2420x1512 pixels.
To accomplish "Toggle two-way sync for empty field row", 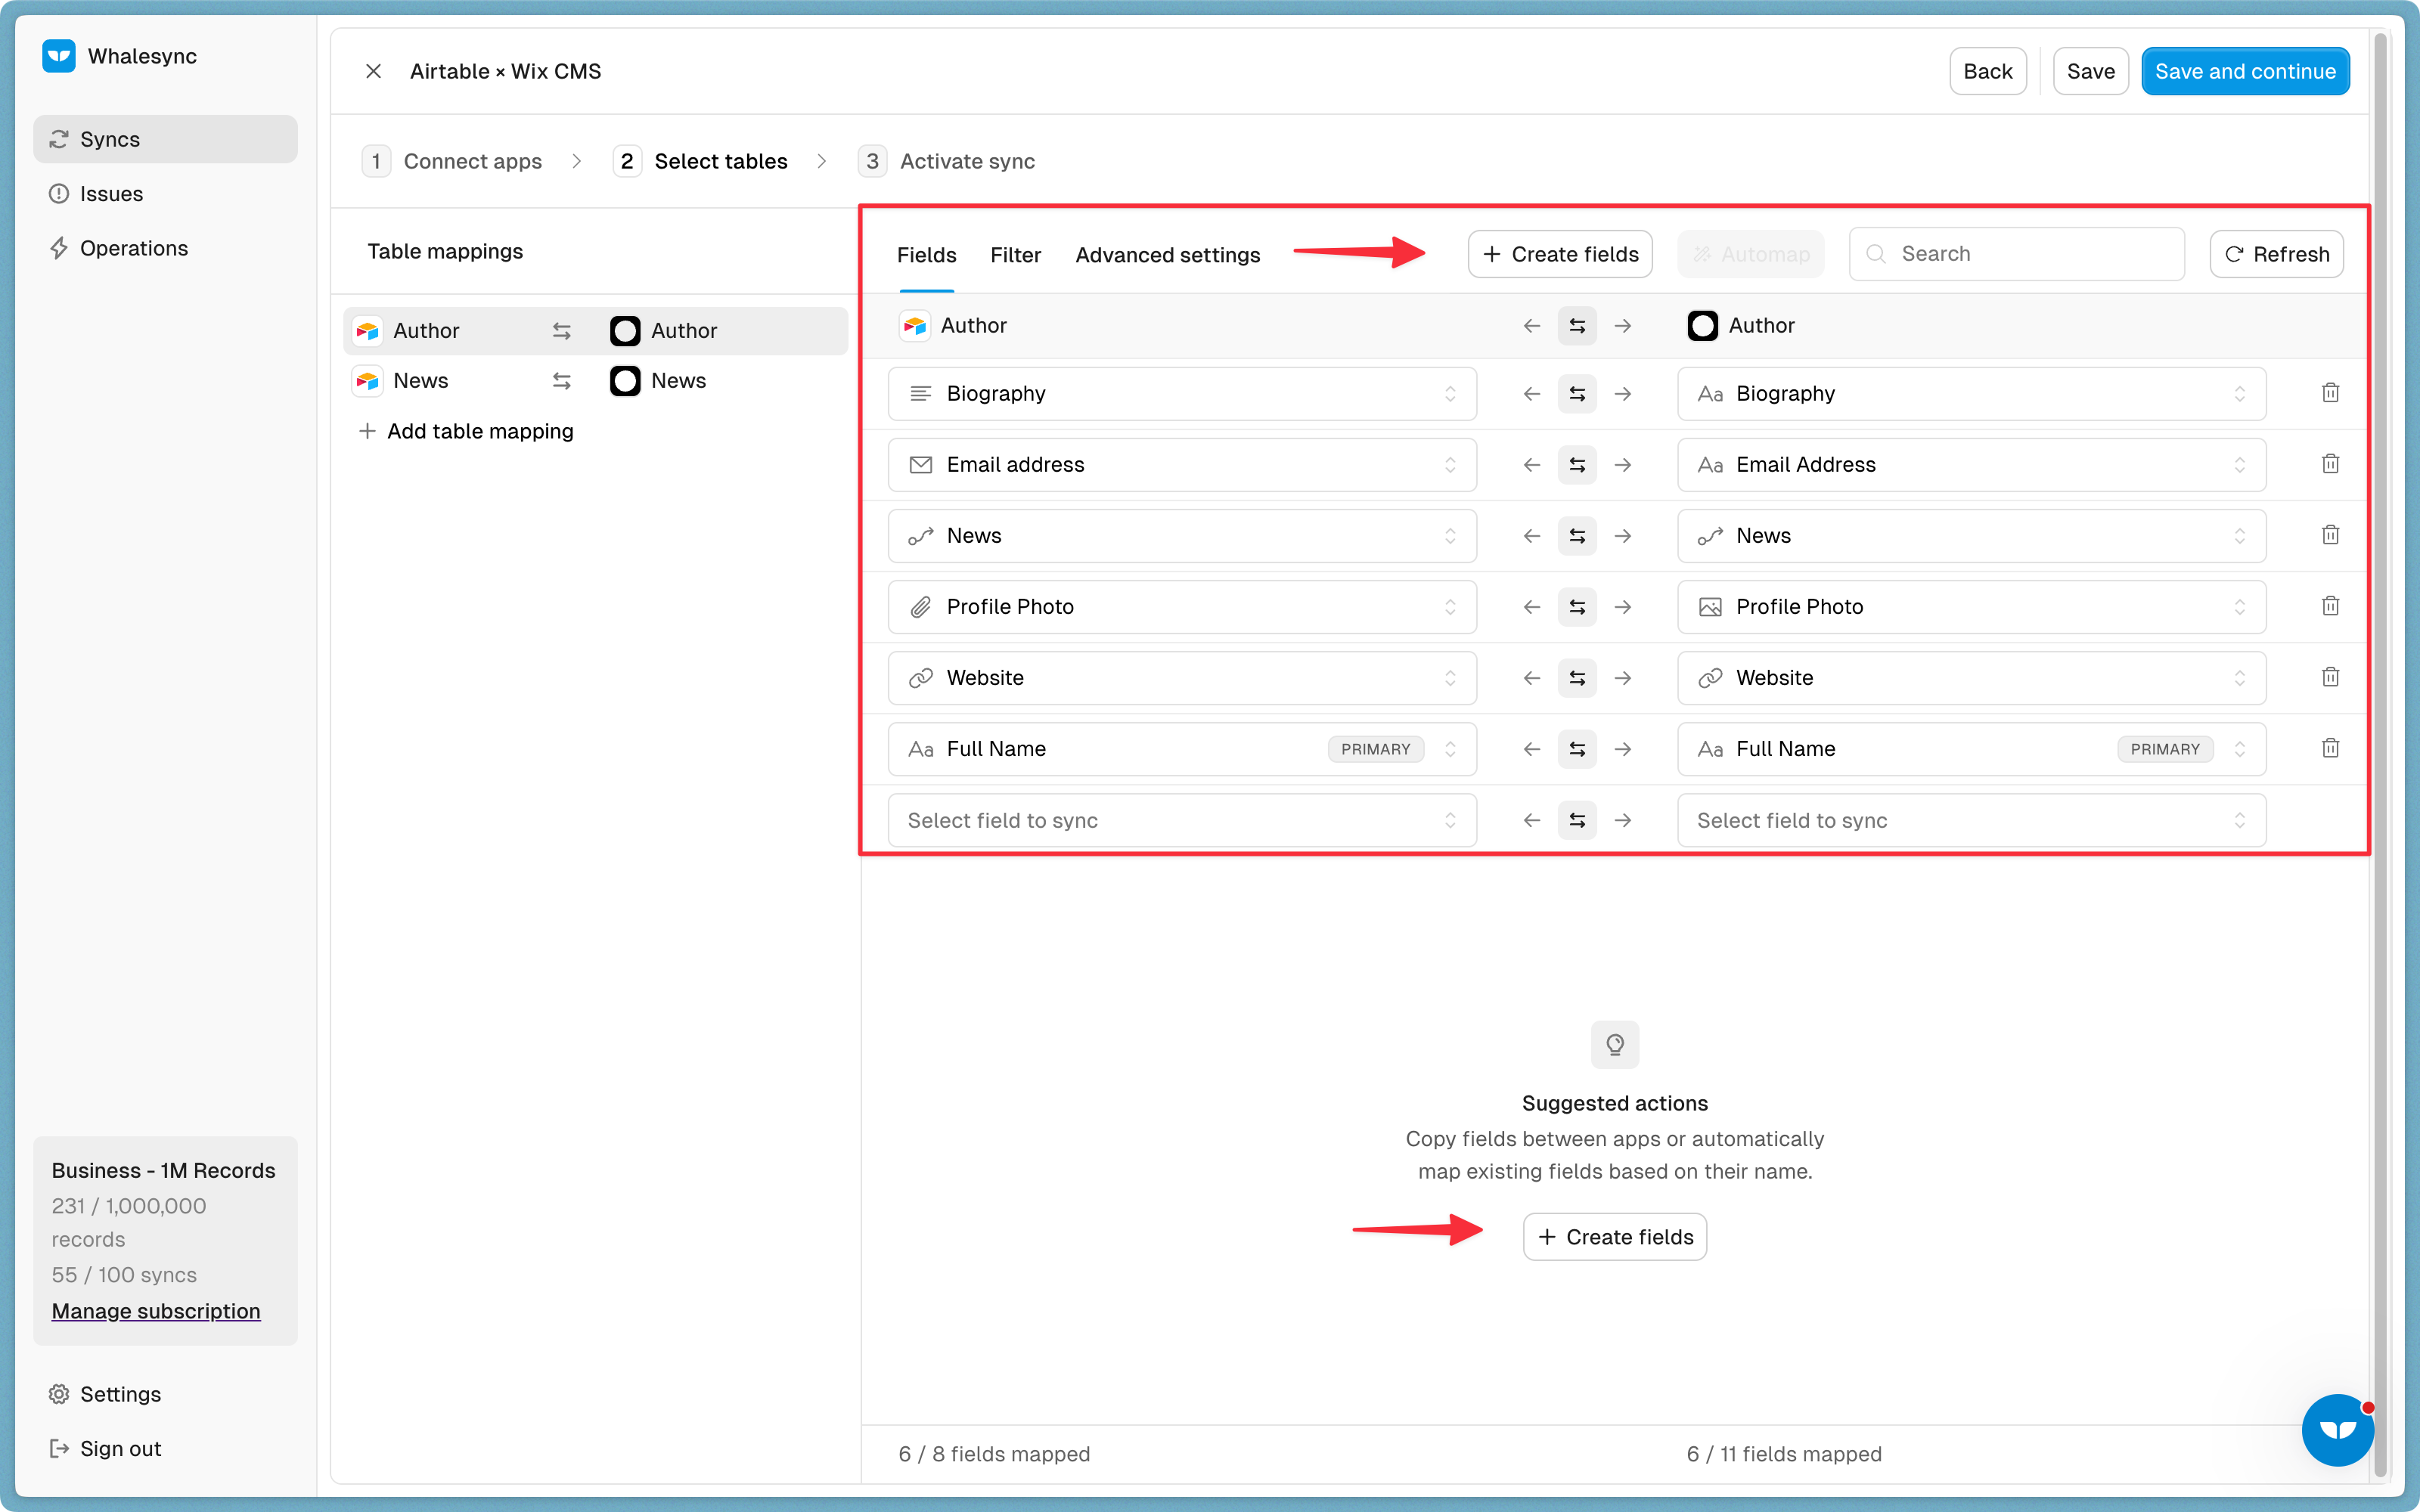I will coord(1577,820).
